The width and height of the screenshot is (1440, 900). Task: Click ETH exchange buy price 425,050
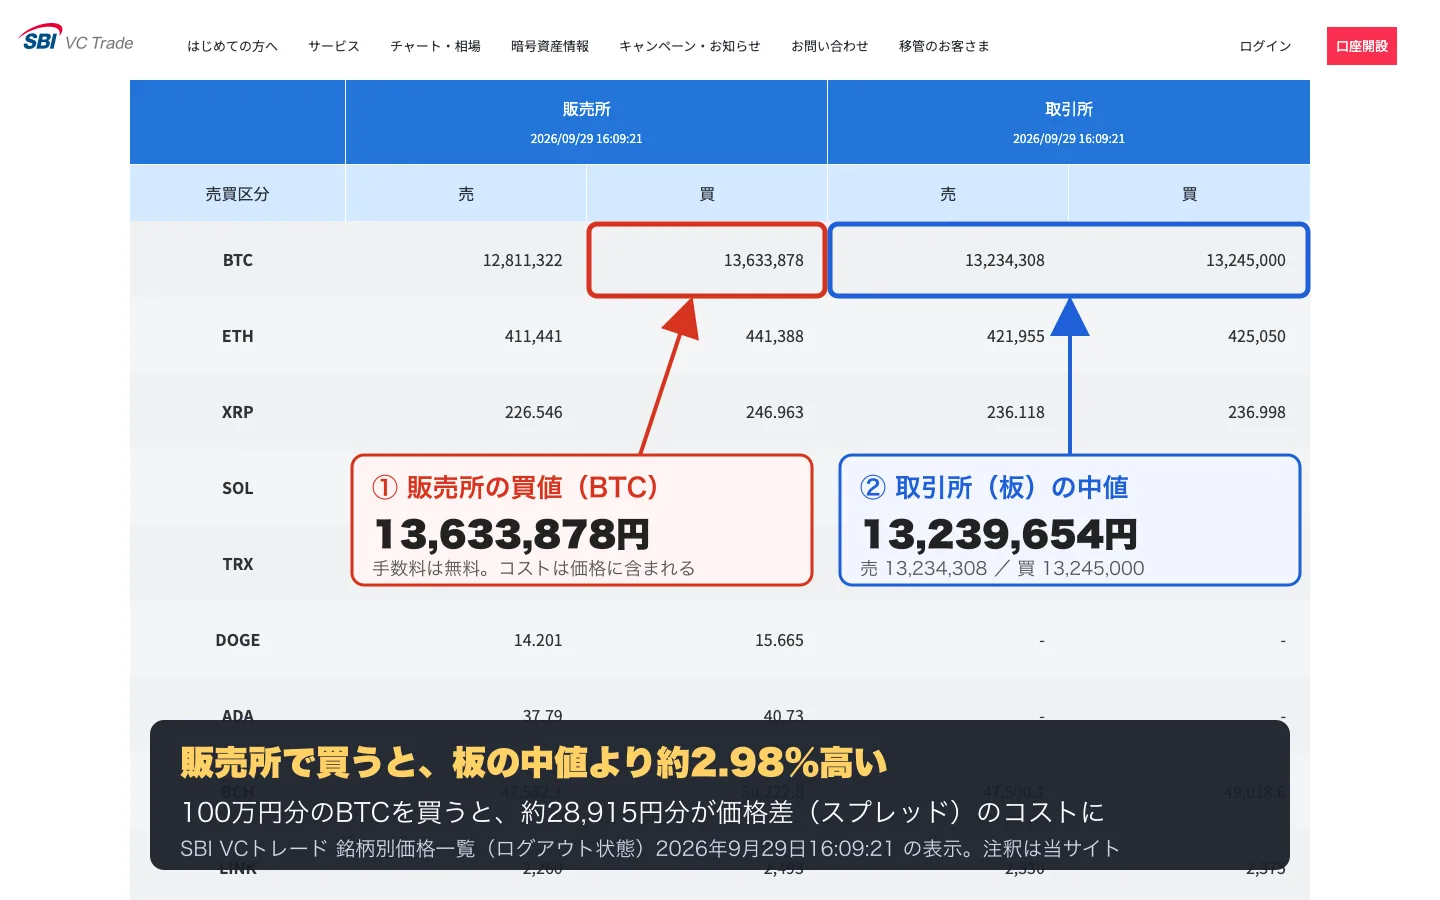[x=1257, y=336]
